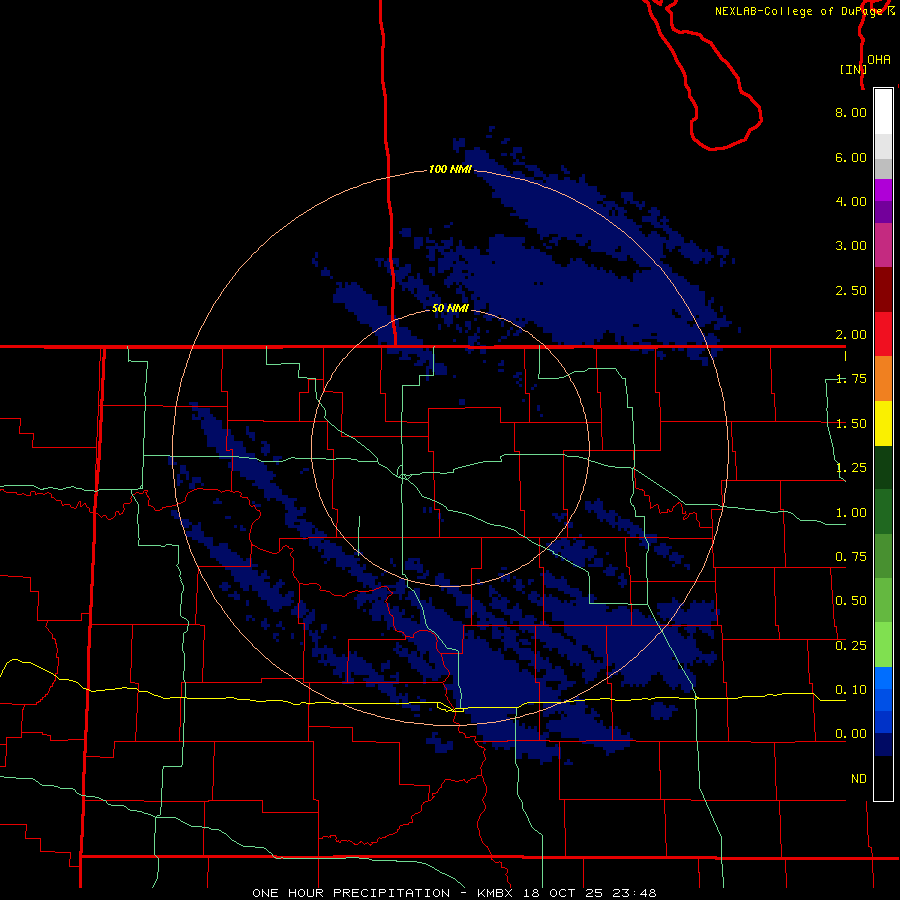Pick the bright red legend swatch
The height and width of the screenshot is (900, 900).
[883, 334]
